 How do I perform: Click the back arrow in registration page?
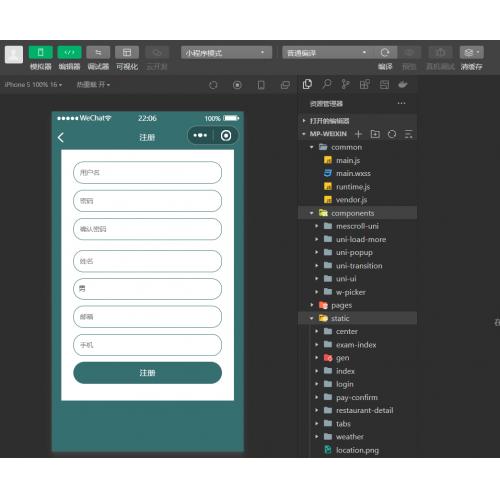click(61, 138)
